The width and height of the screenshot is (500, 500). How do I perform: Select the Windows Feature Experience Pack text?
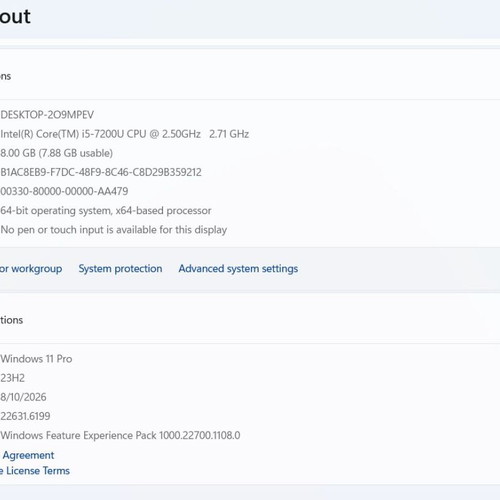point(120,435)
